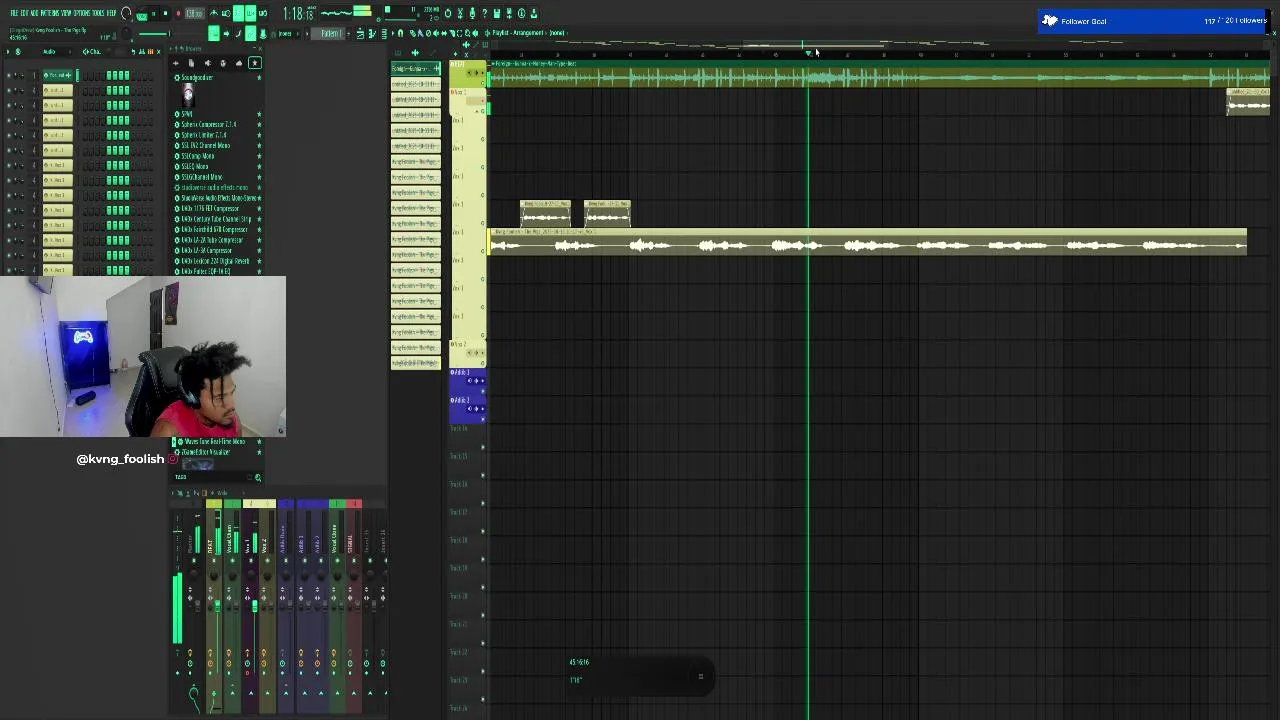This screenshot has width=1280, height=720.
Task: Click the tempo display field
Action: tap(194, 13)
